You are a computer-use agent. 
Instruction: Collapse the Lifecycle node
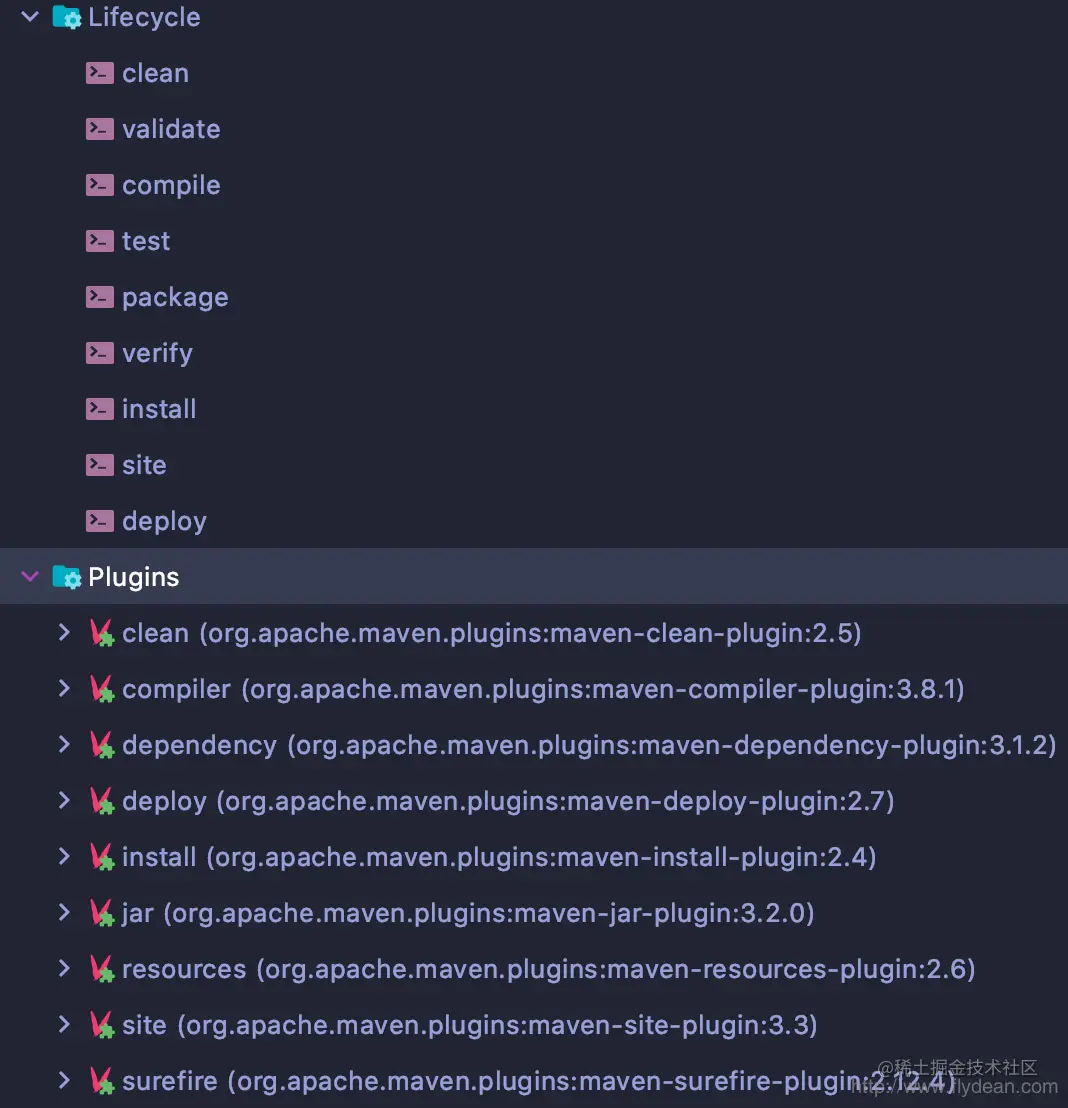30,16
